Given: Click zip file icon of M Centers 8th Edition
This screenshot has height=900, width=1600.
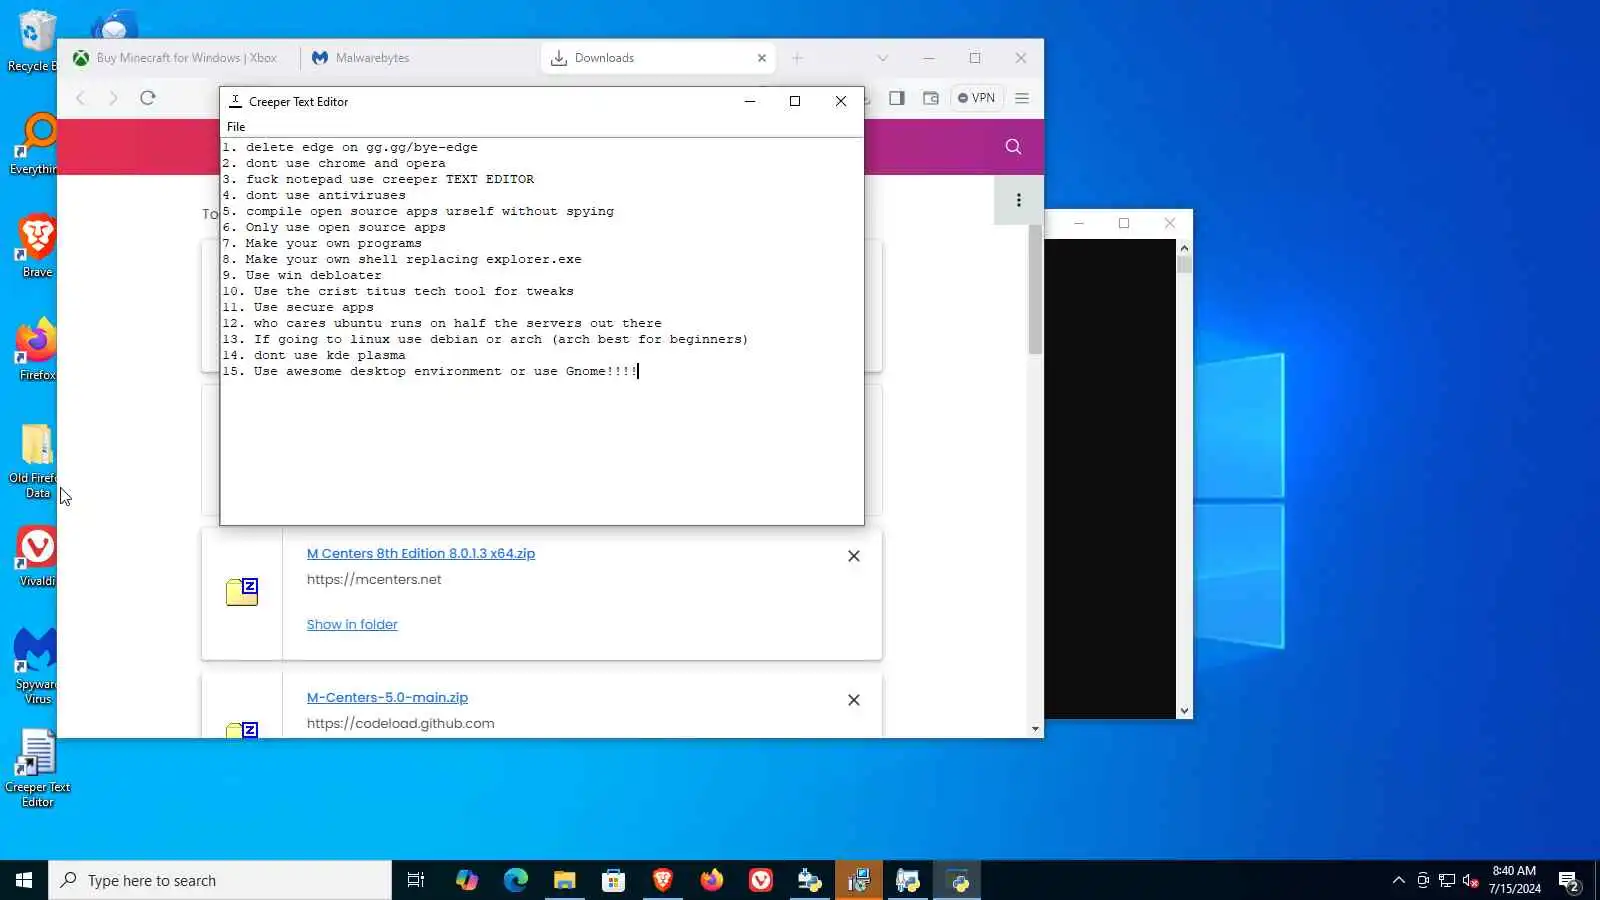Looking at the screenshot, I should pyautogui.click(x=242, y=592).
